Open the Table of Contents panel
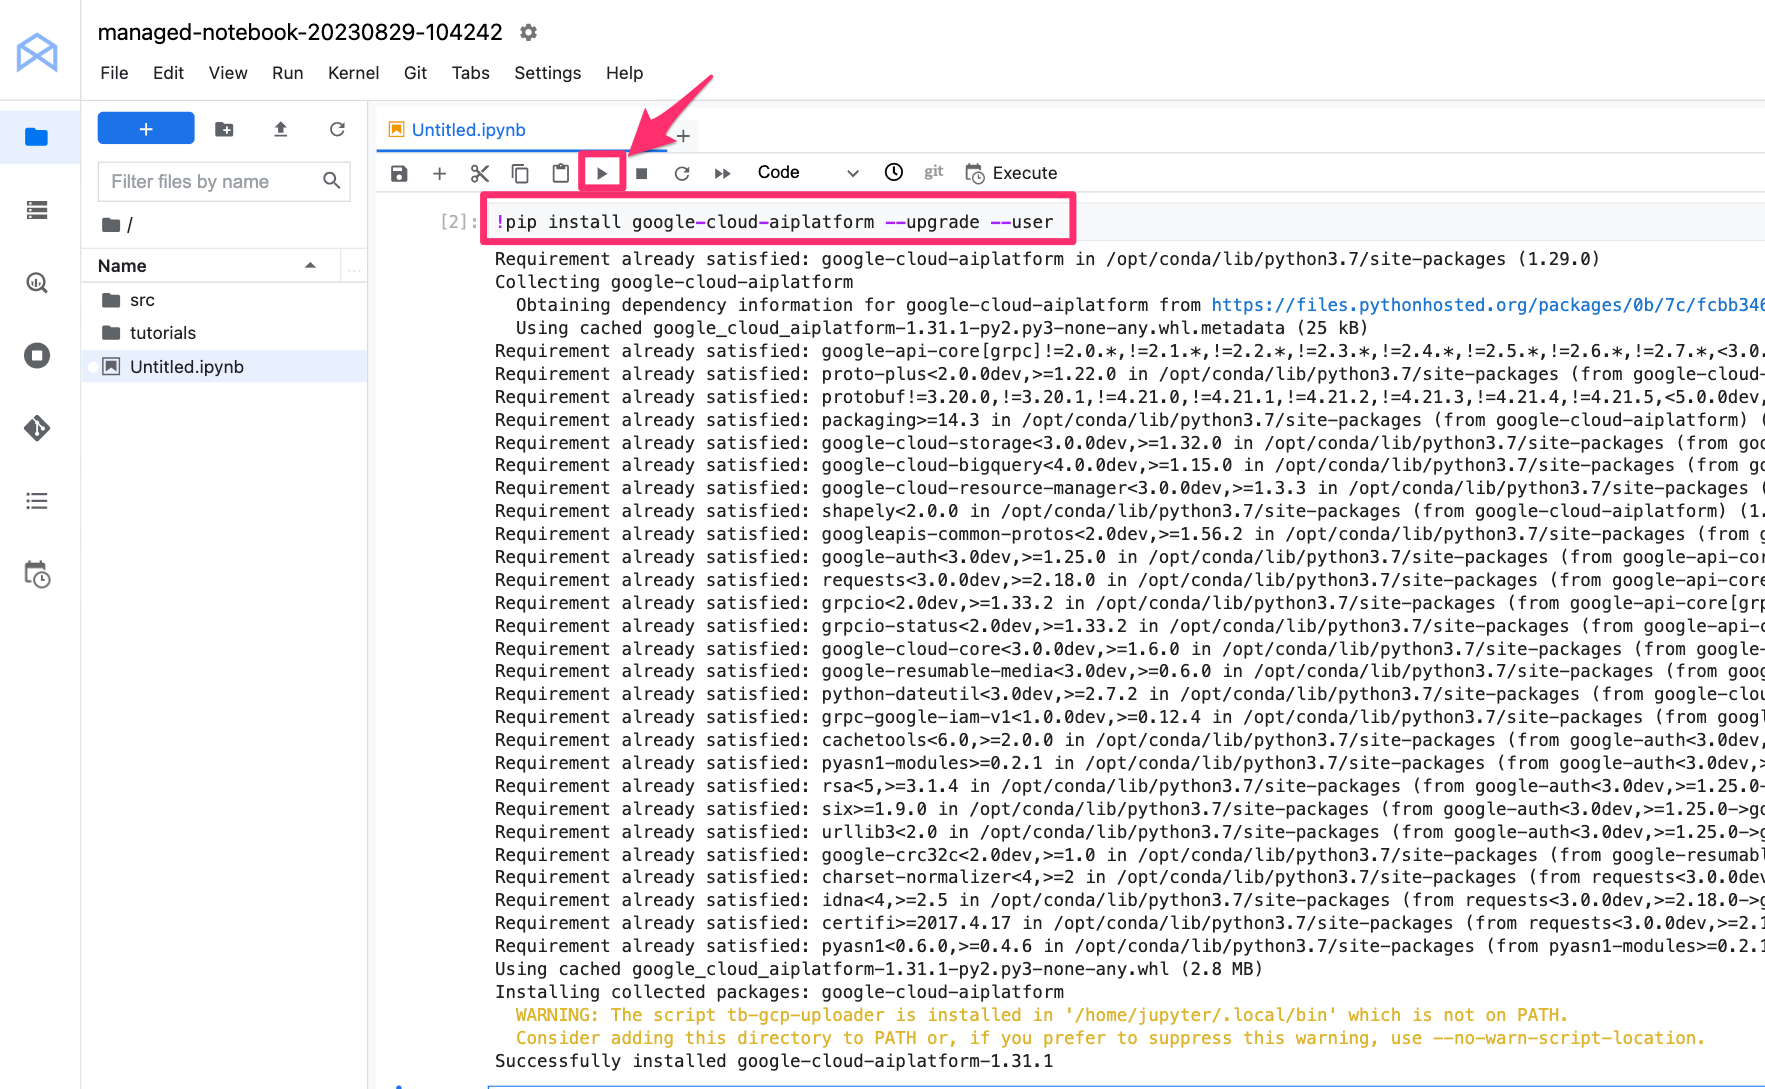 tap(37, 501)
